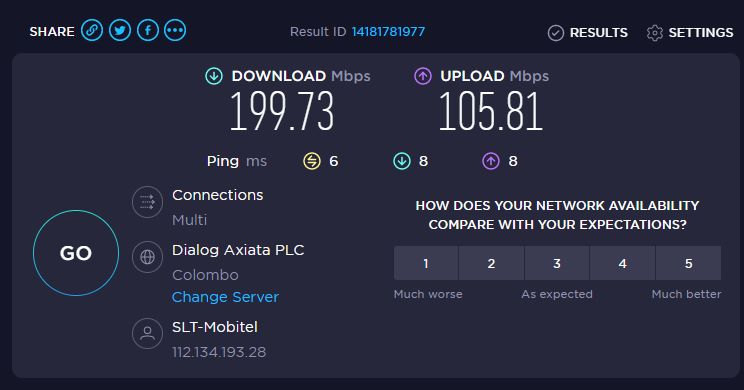Click the Change Server link
The height and width of the screenshot is (390, 744).
[225, 297]
